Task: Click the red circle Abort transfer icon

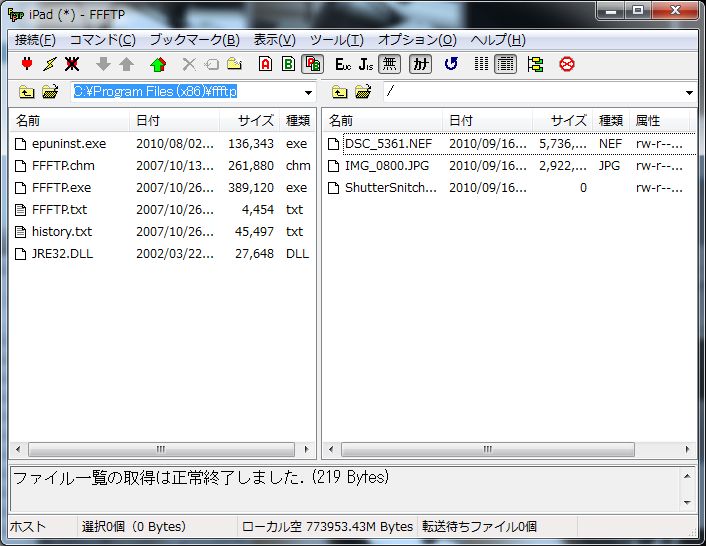Action: point(566,64)
